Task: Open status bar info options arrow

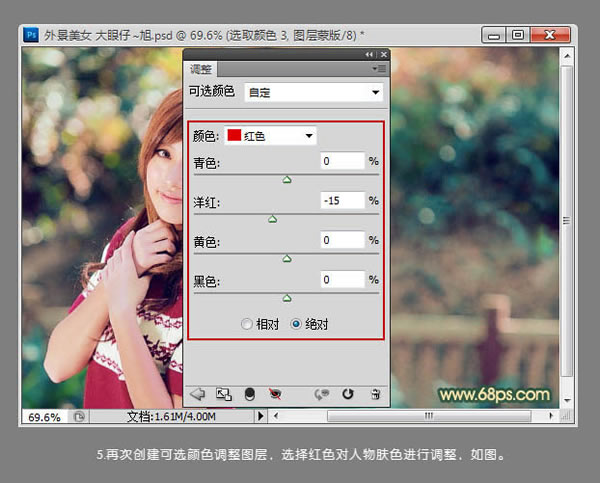Action: [x=261, y=416]
